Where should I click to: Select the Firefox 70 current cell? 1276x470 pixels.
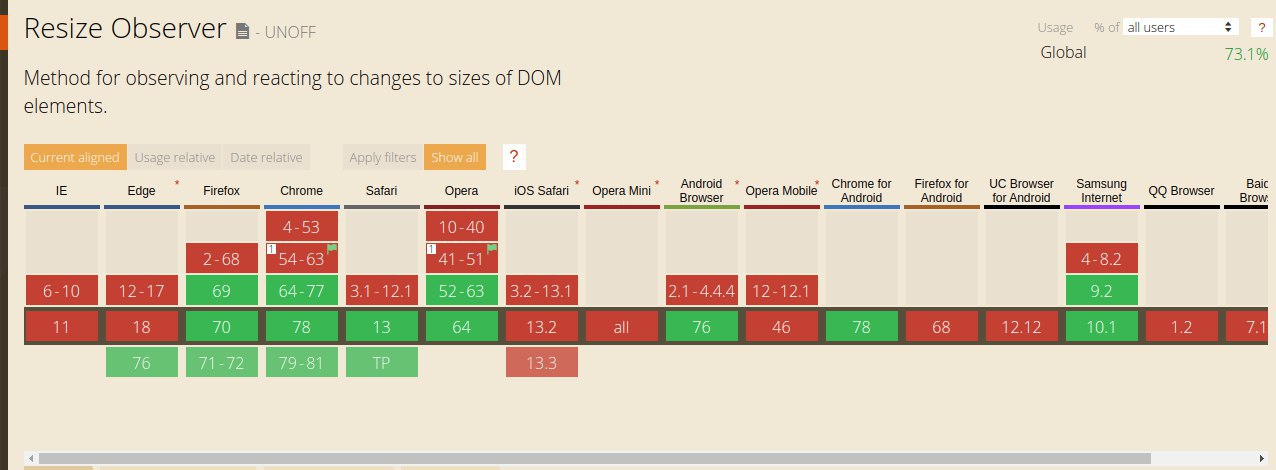(222, 326)
